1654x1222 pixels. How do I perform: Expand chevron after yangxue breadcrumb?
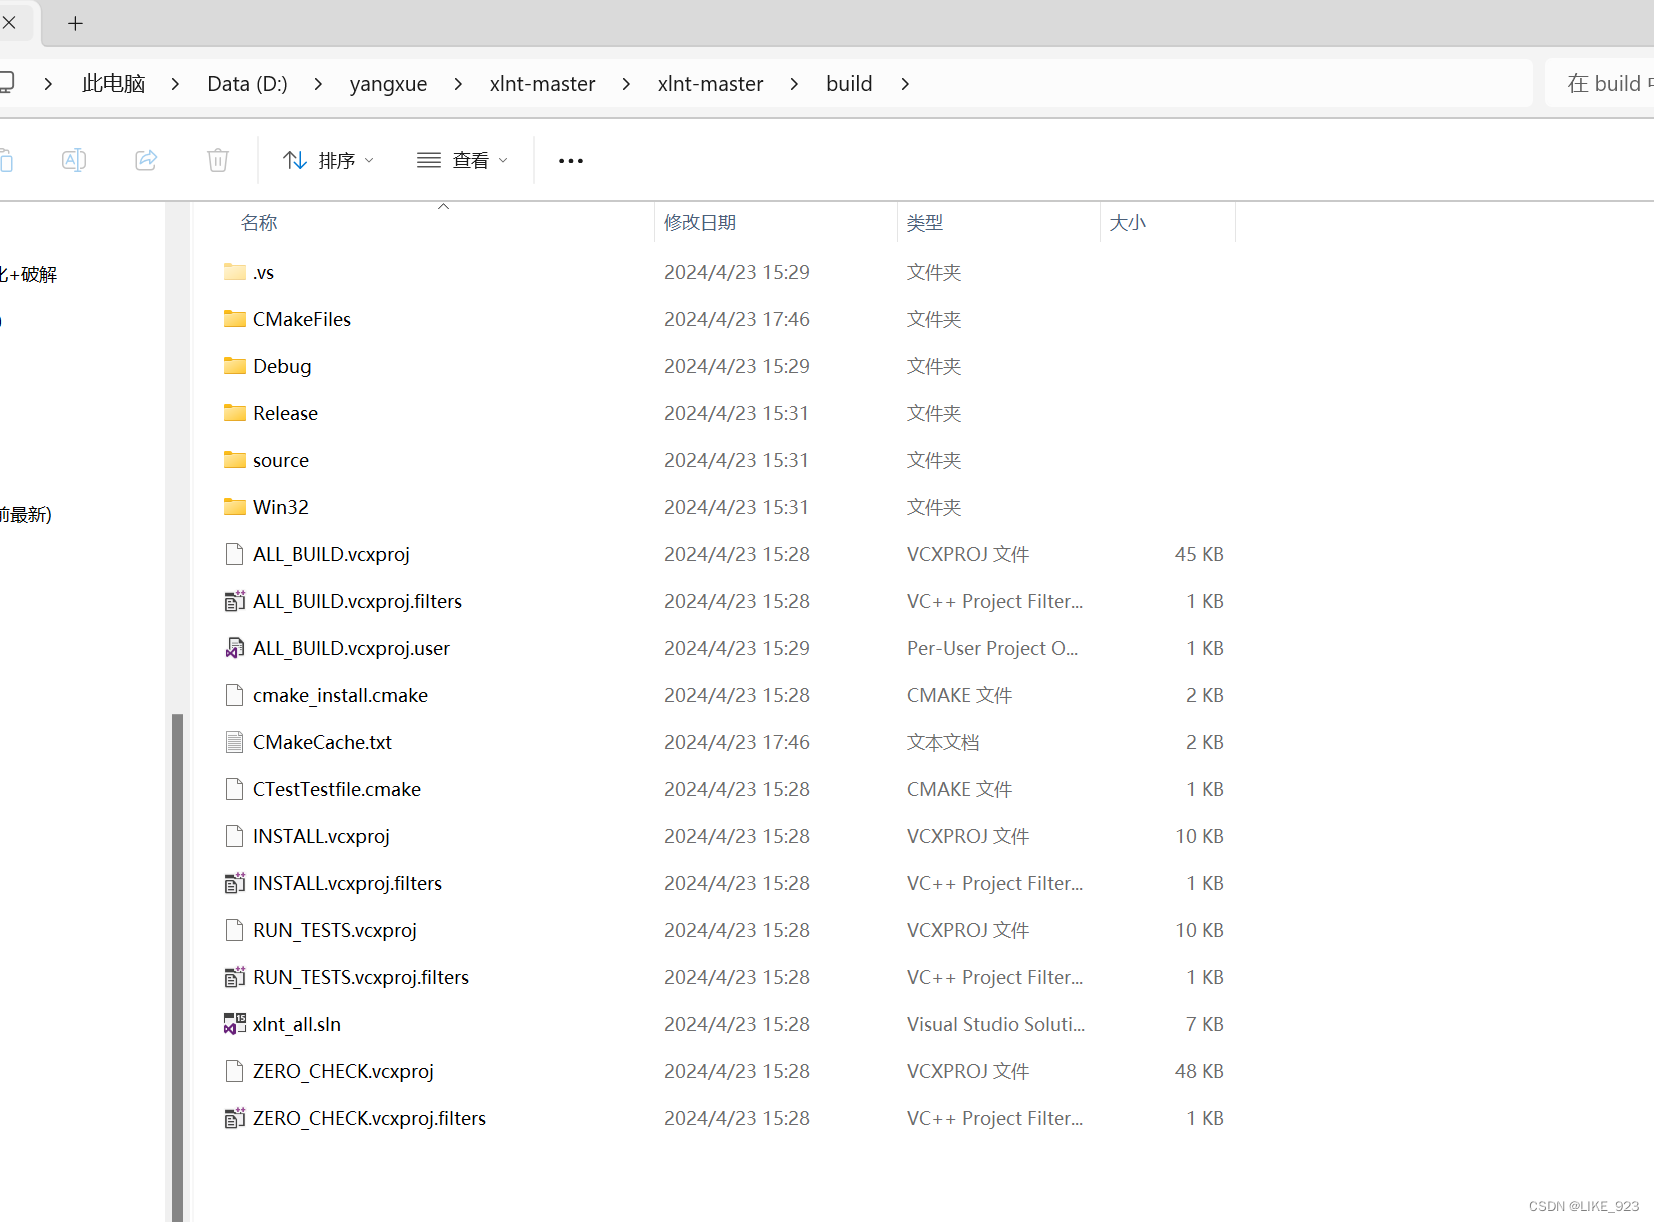point(458,84)
